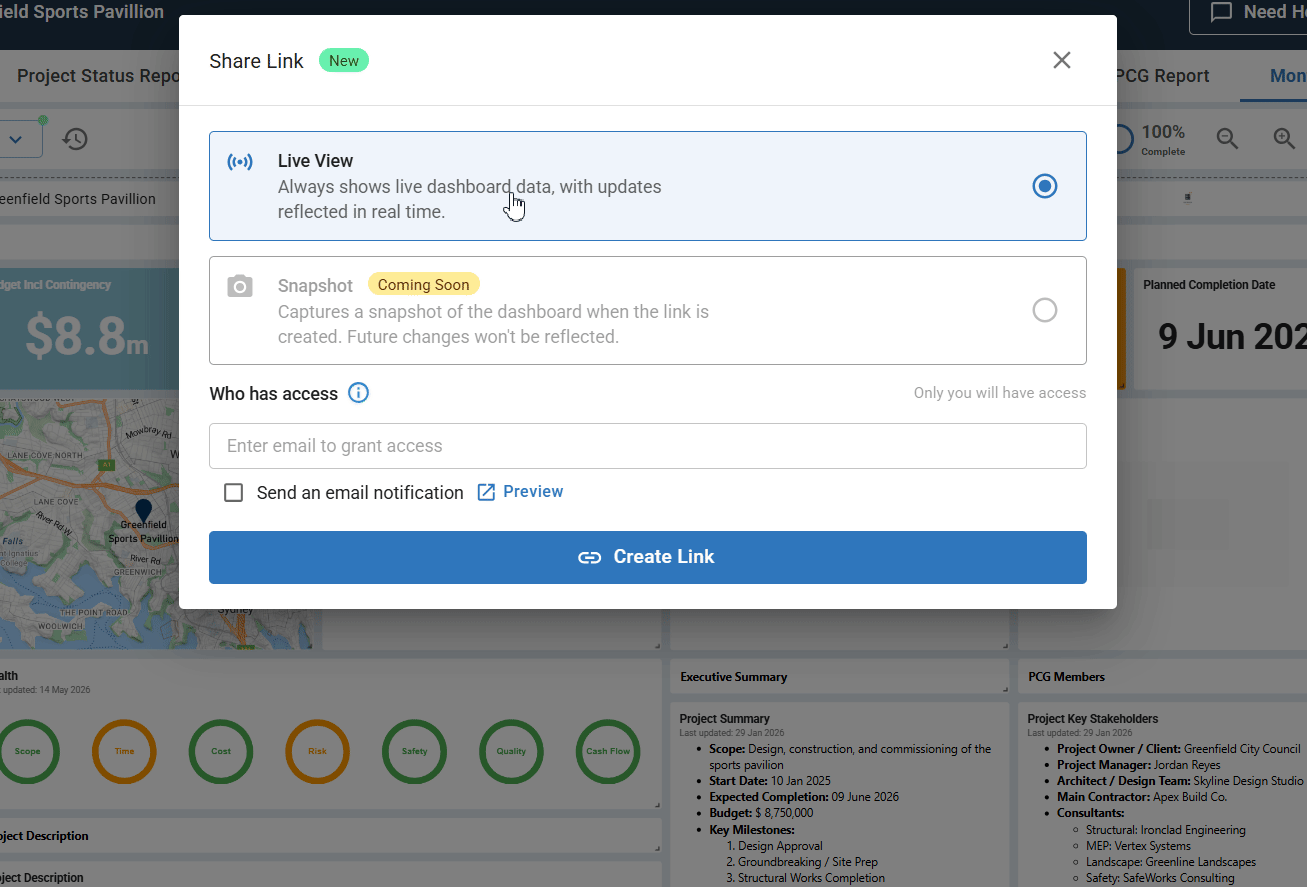Click the 100% Complete progress indicator

pos(1150,139)
